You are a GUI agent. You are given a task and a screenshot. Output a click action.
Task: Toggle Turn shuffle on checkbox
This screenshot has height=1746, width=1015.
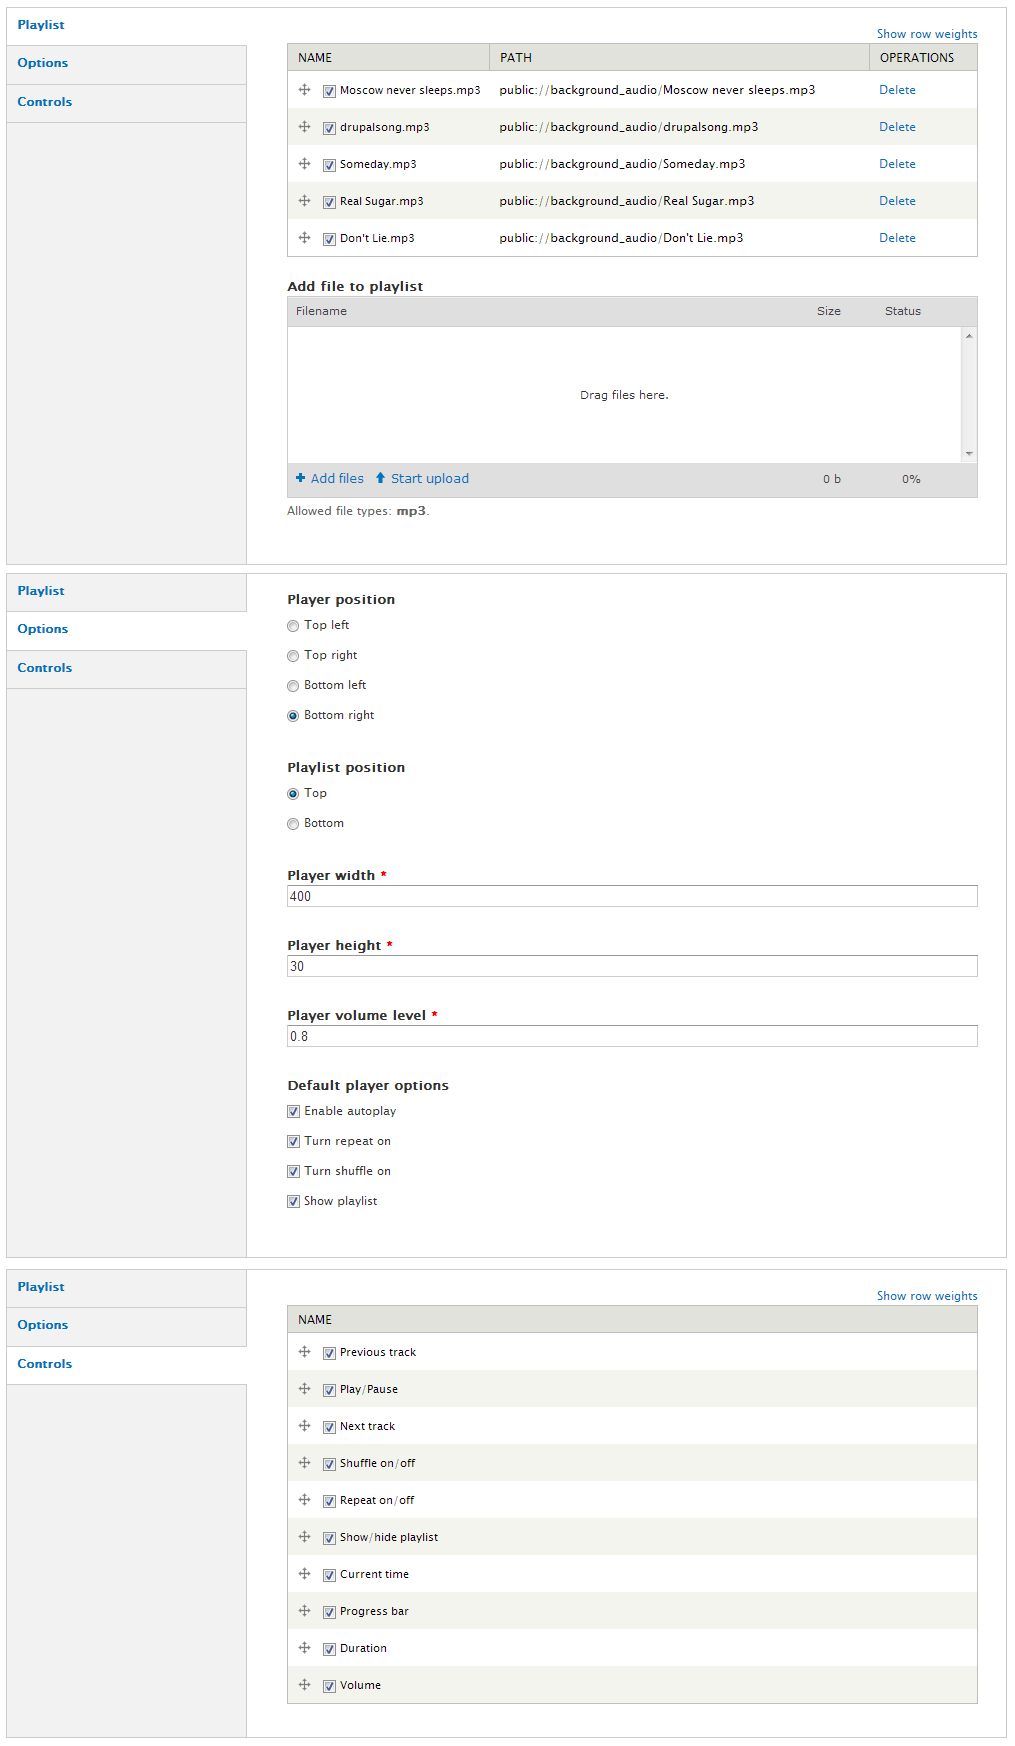[x=293, y=1172]
